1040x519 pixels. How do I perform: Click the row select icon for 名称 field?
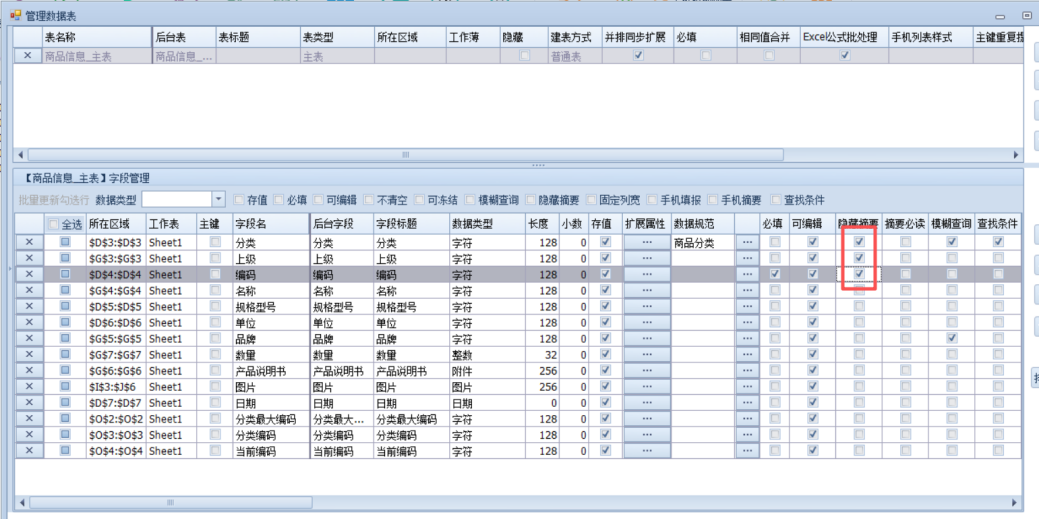click(x=65, y=290)
